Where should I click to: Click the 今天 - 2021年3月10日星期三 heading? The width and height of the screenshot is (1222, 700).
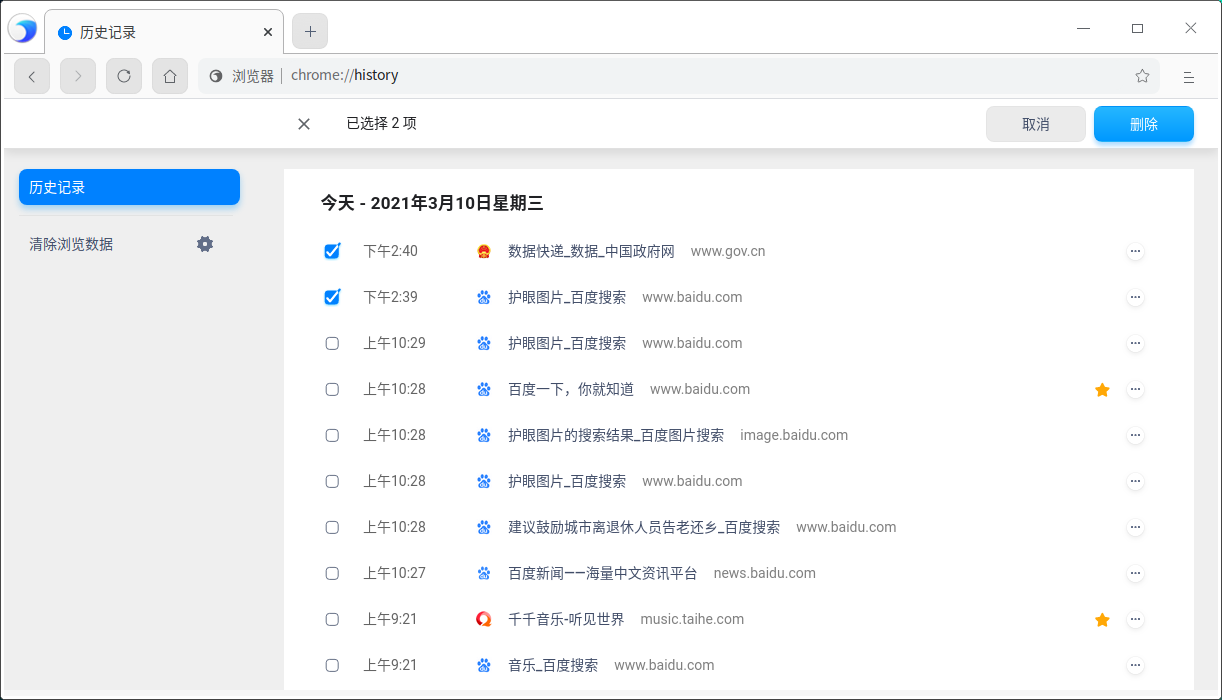(x=432, y=203)
